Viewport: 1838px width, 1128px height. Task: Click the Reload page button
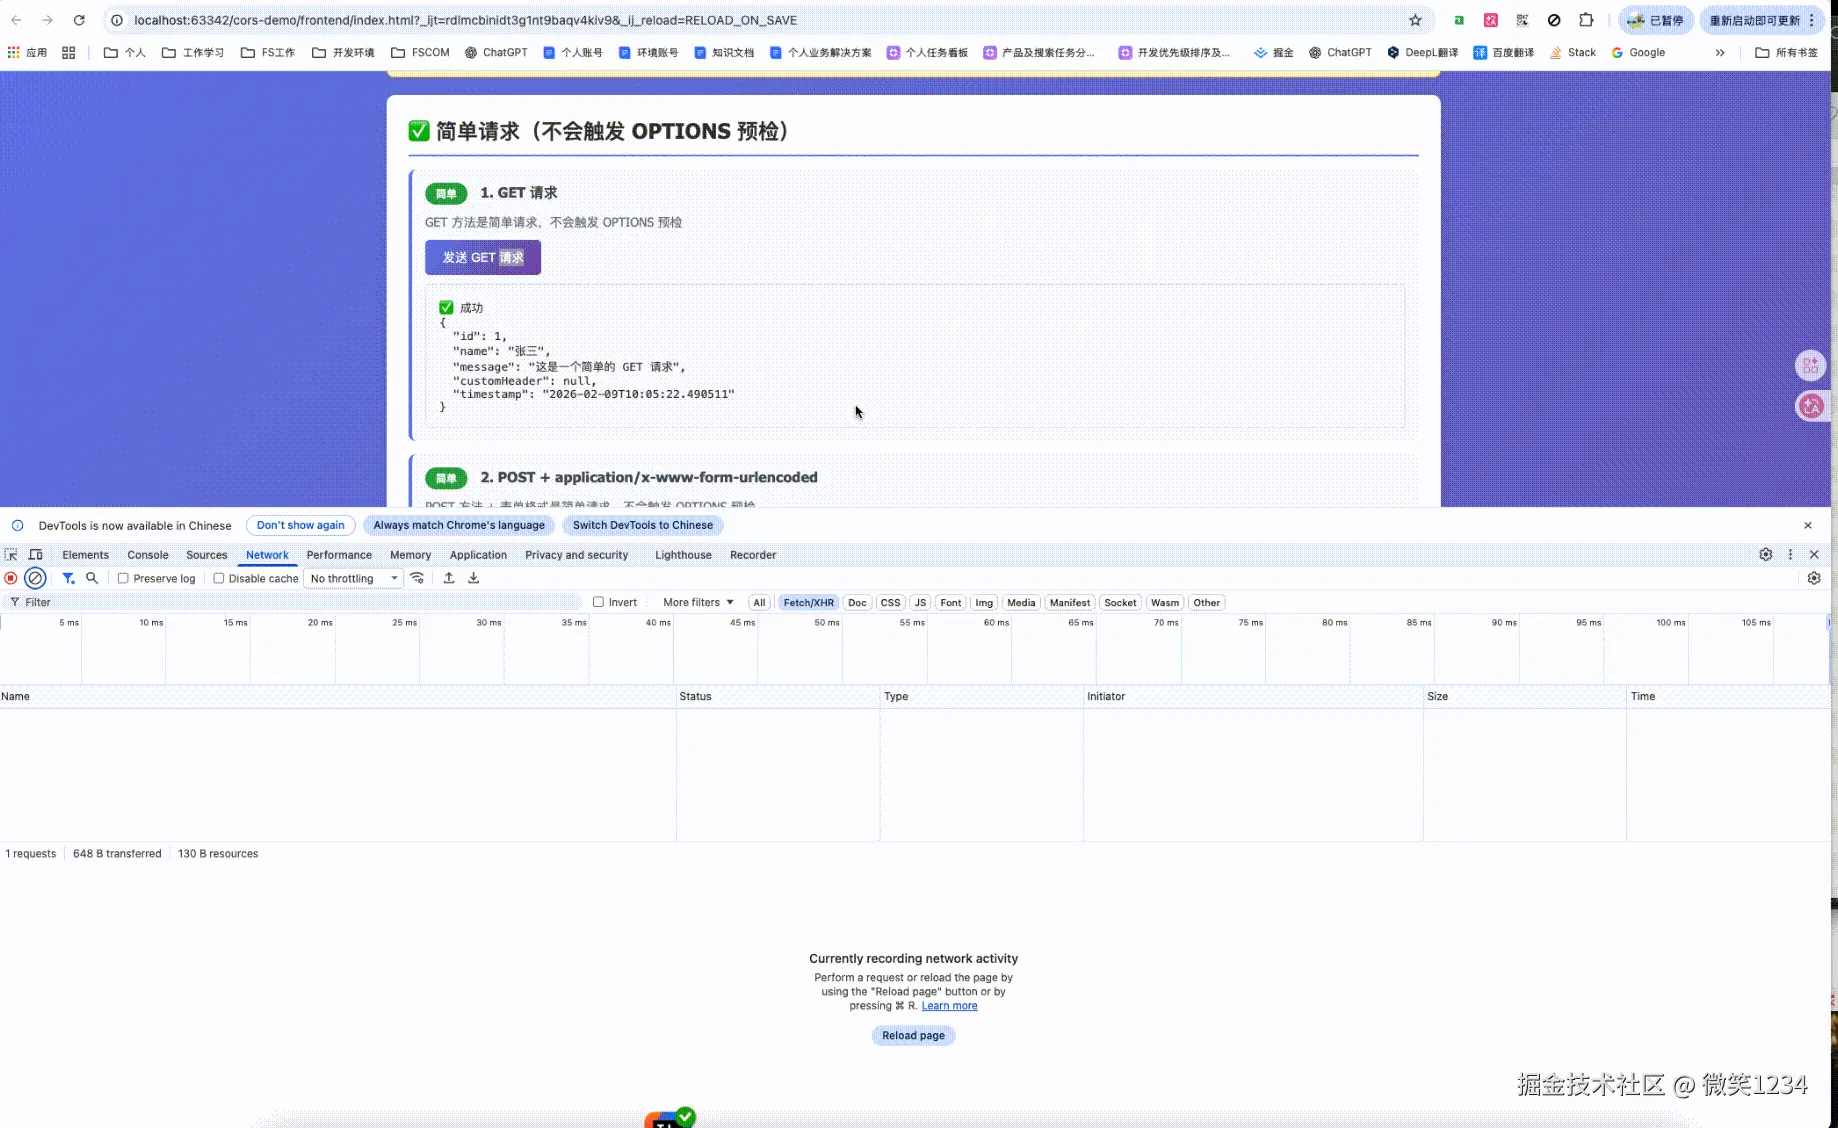[912, 1035]
